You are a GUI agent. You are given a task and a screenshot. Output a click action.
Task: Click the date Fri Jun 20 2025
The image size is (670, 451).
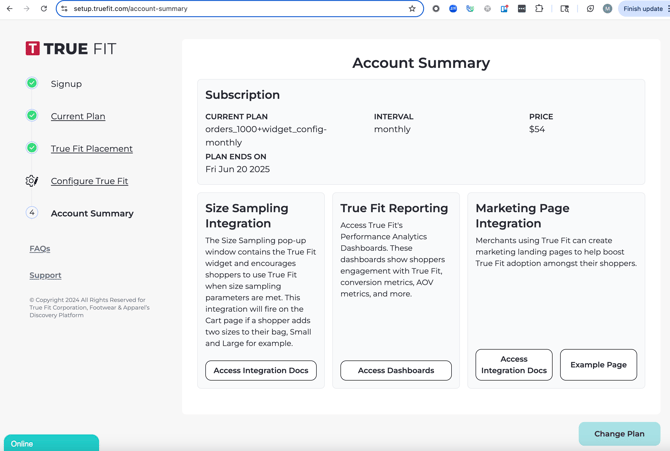pos(238,169)
